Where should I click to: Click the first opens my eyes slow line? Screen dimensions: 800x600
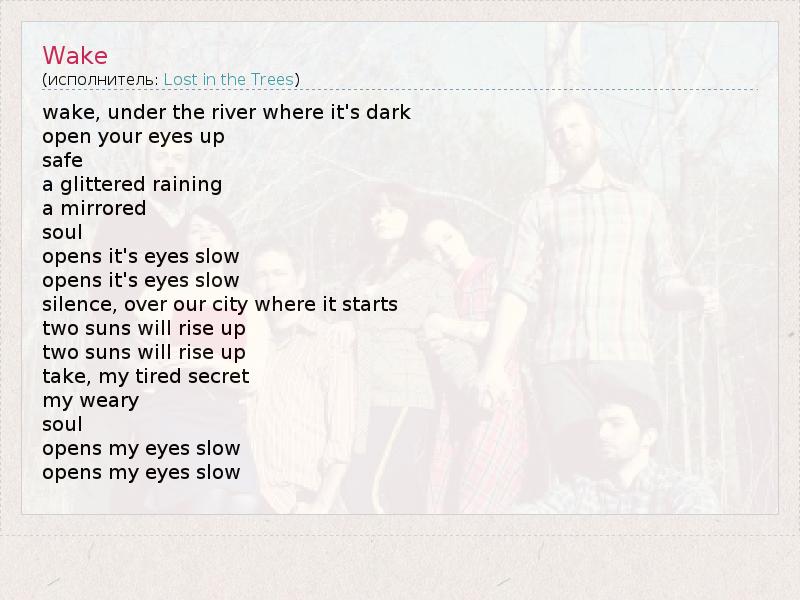coord(141,448)
